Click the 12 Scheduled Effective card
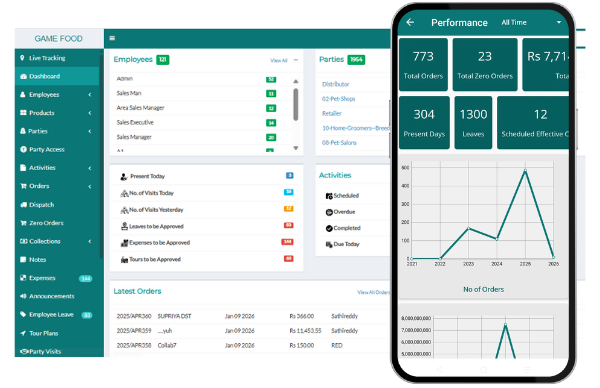 533,122
